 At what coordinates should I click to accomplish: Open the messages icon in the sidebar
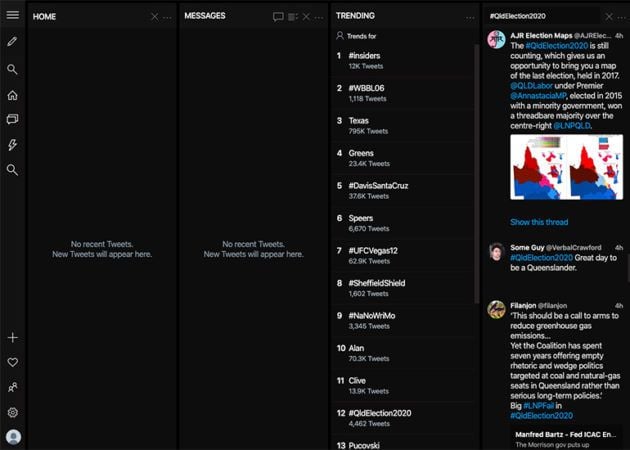[12, 119]
